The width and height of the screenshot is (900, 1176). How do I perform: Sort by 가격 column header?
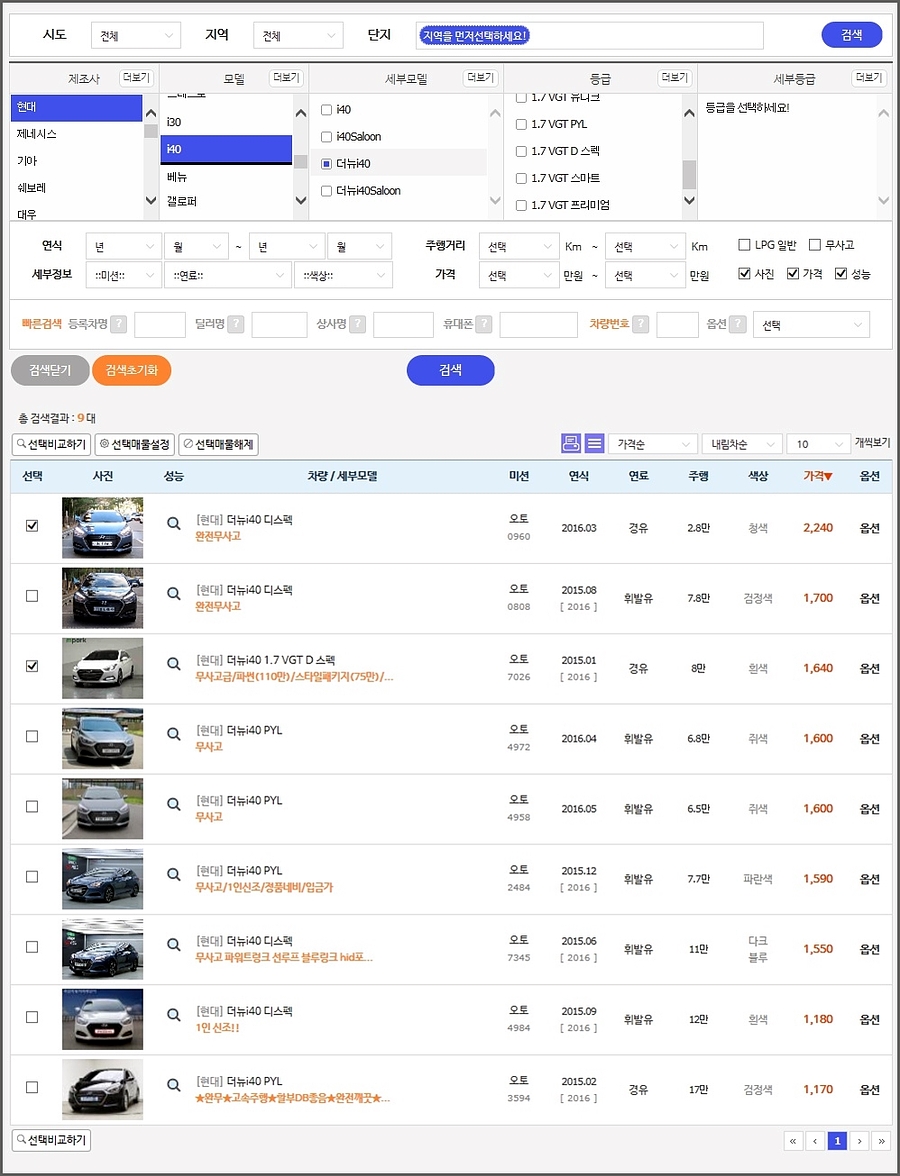tap(818, 476)
